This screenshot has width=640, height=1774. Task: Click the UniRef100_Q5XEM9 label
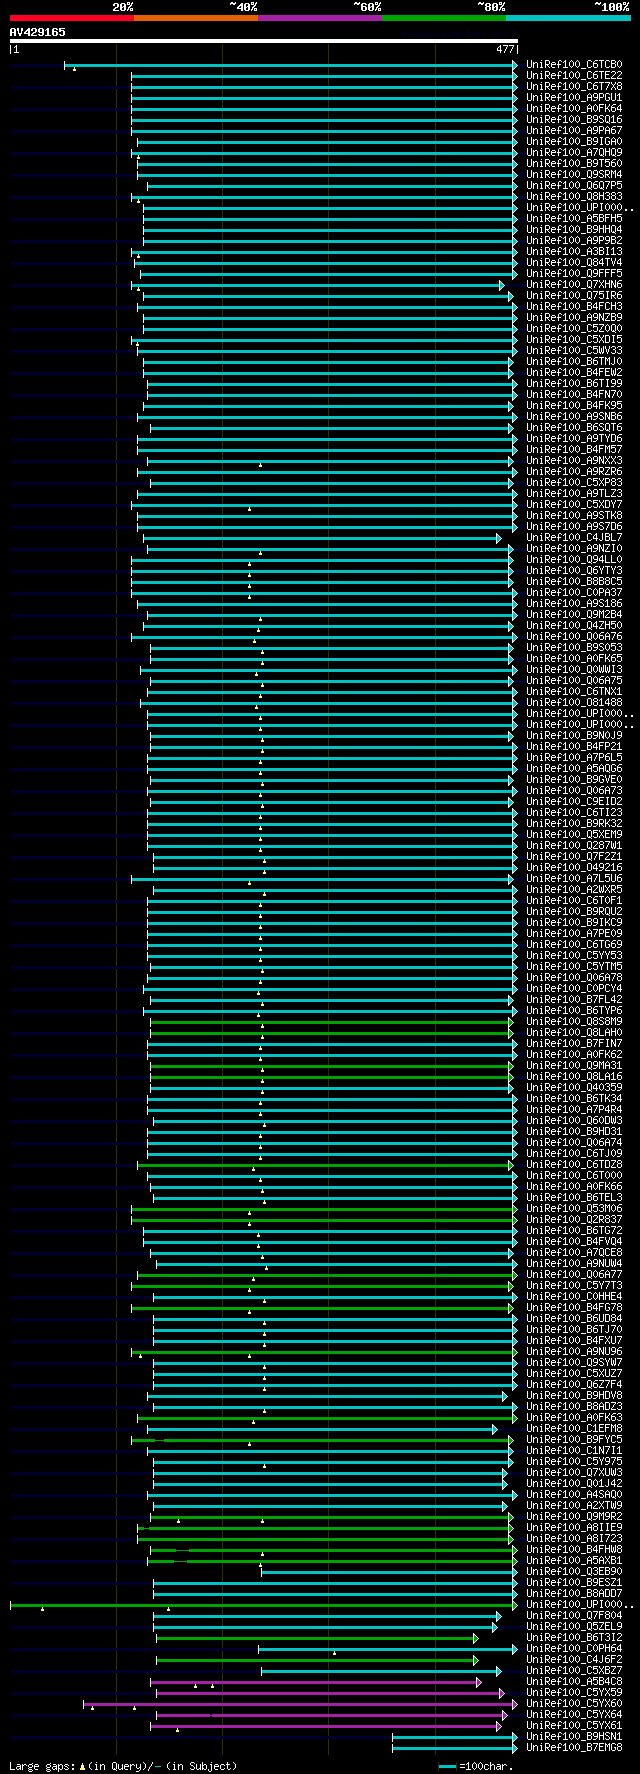[x=574, y=835]
